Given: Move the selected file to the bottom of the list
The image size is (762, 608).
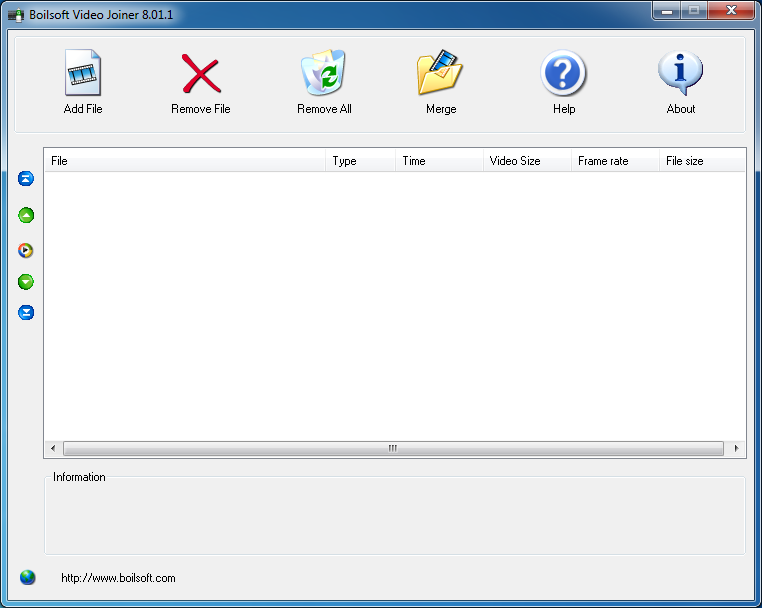Looking at the screenshot, I should click(x=26, y=313).
